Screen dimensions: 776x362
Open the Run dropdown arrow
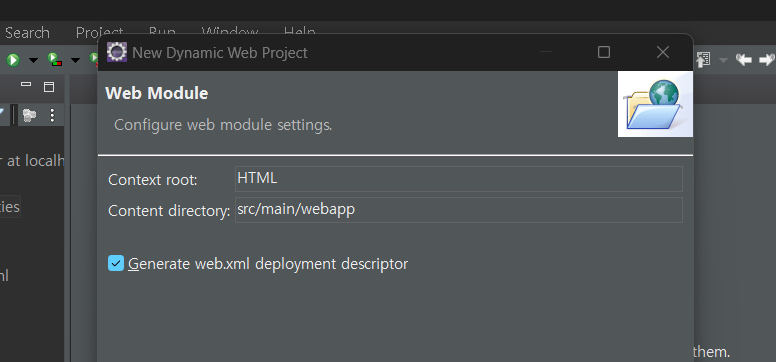[x=33, y=60]
